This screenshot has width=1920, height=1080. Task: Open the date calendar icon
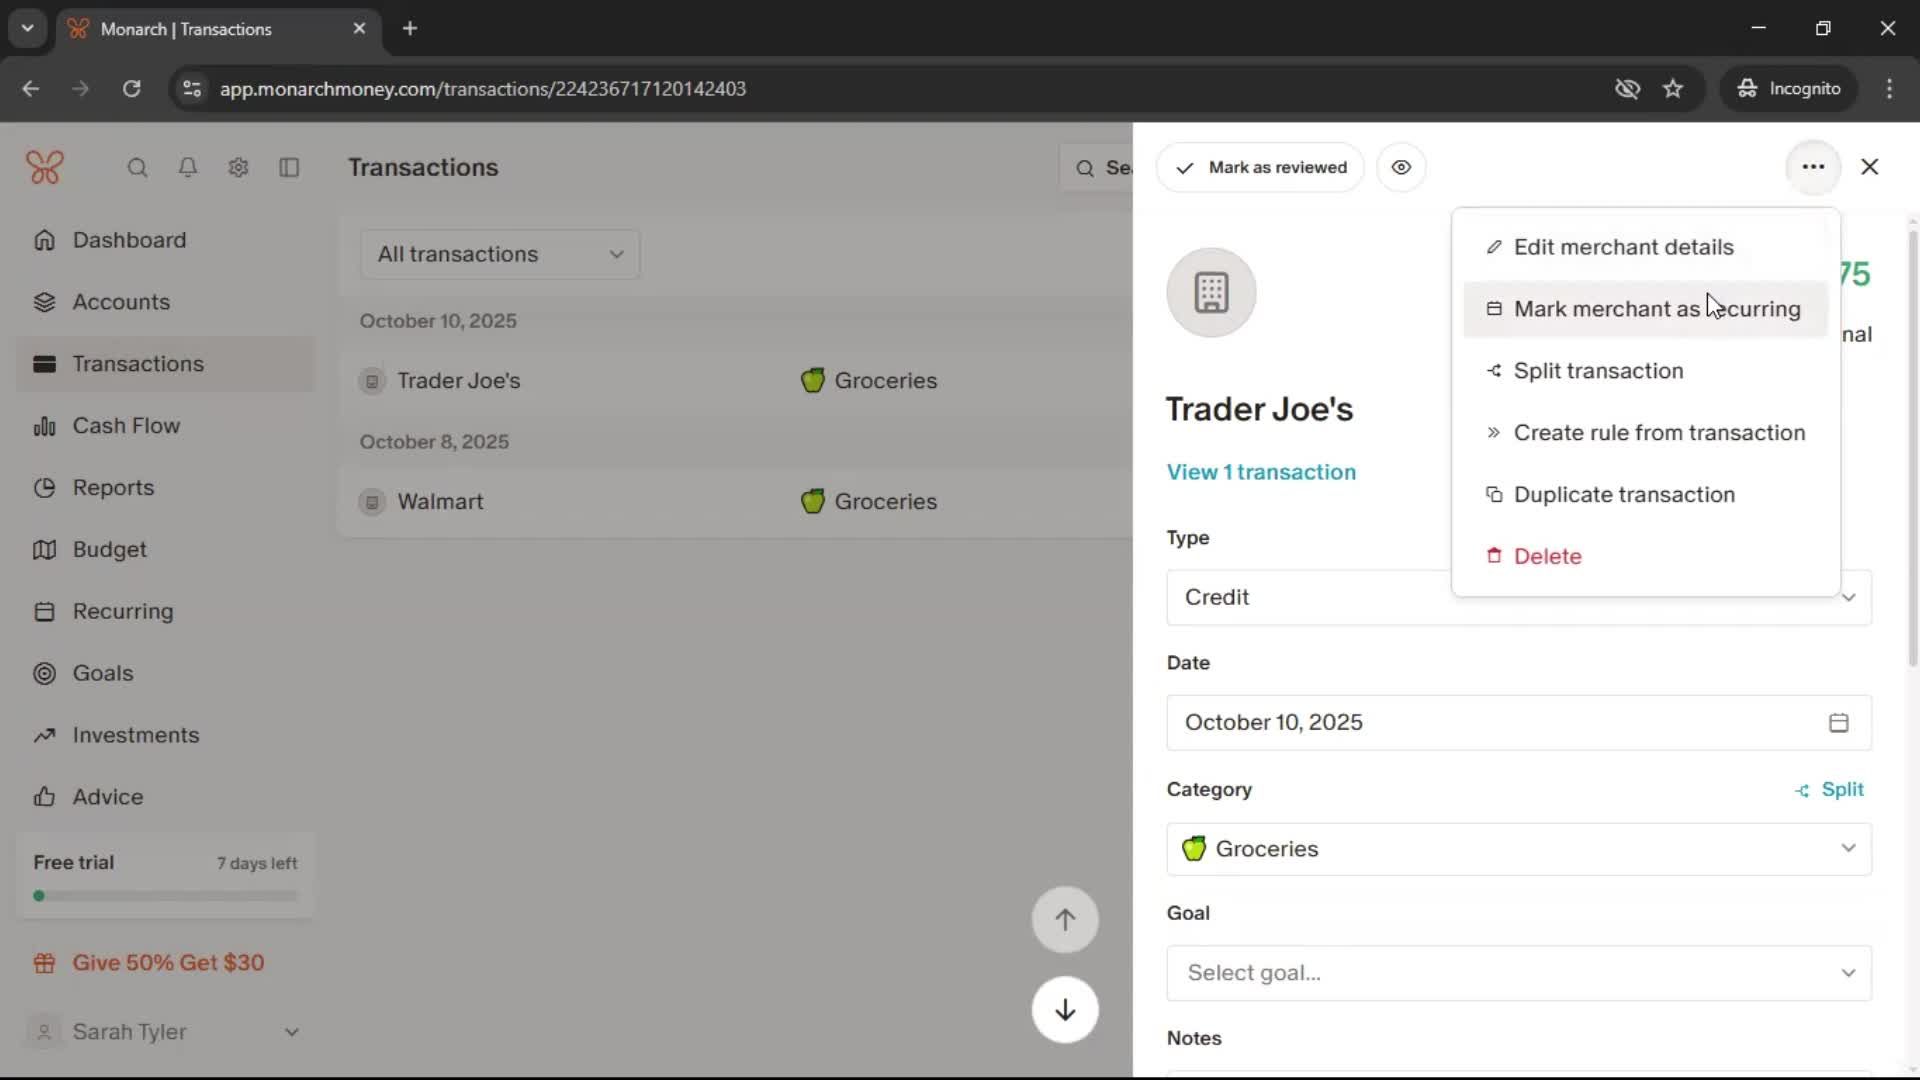point(1838,723)
